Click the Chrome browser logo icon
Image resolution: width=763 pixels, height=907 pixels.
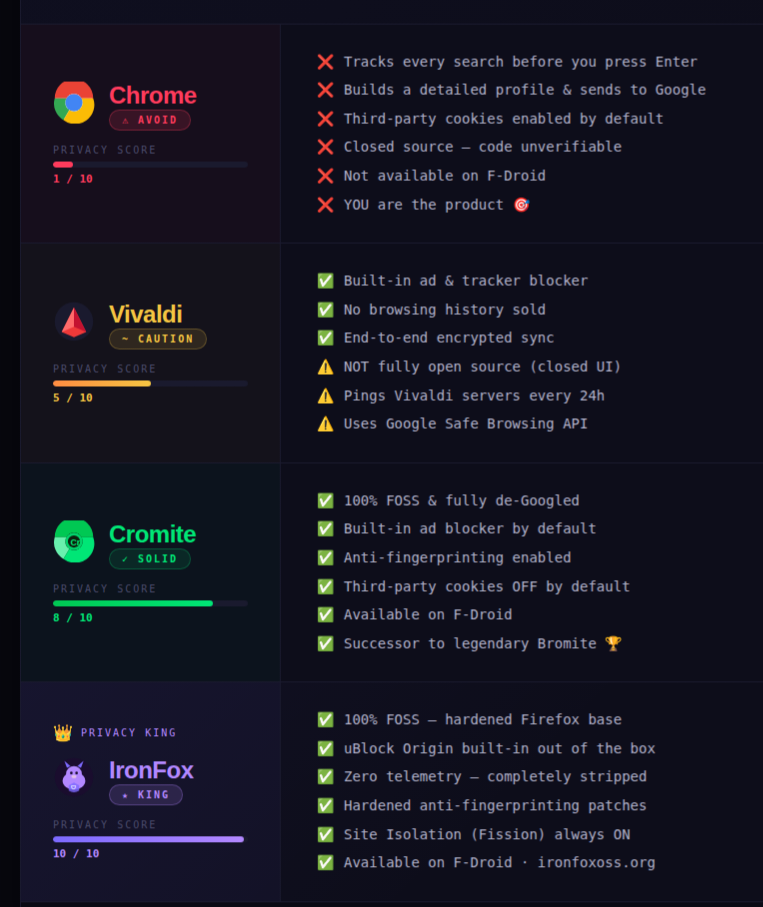click(x=74, y=102)
